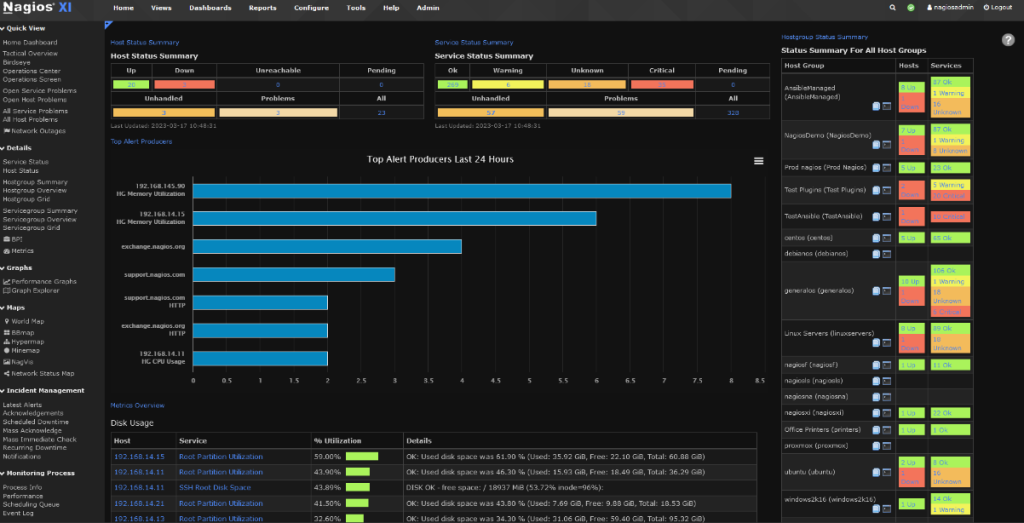Click document icon for TestAnsible host group
The width and height of the screenshot is (1024, 523).
(876, 216)
